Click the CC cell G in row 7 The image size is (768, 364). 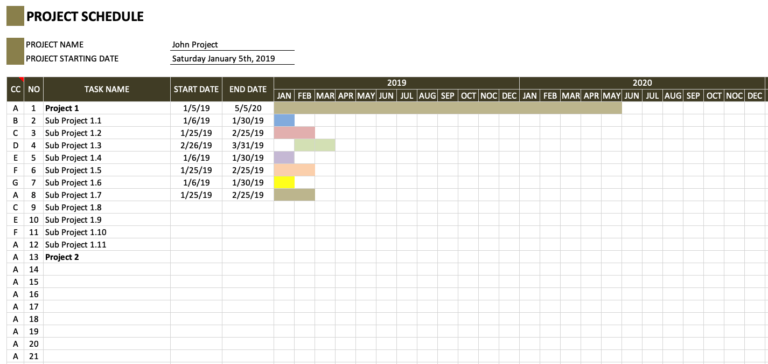pos(16,183)
